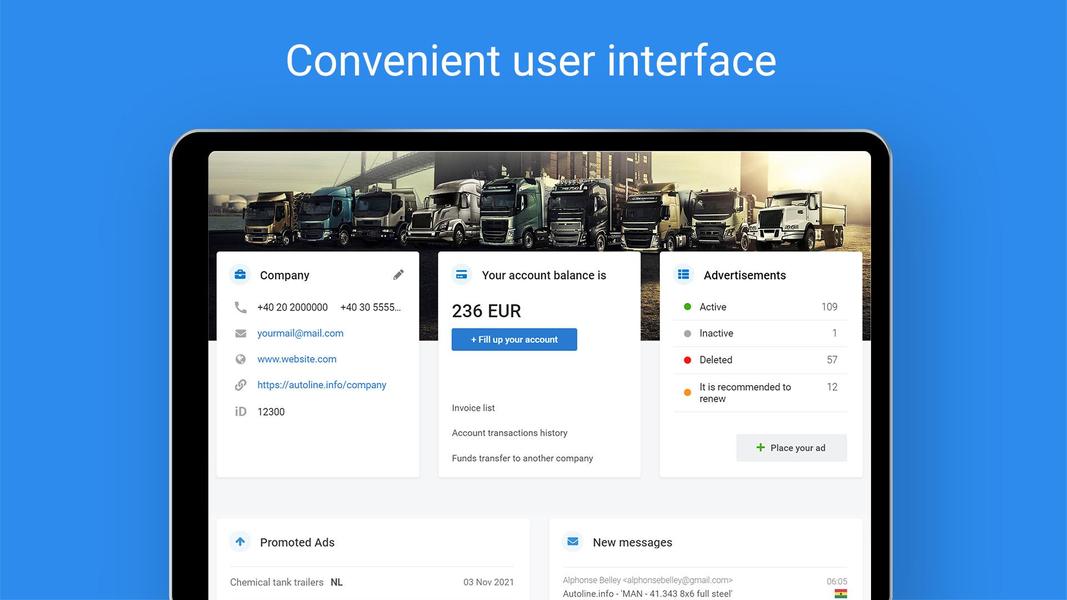Open the www.website.com link
1067x600 pixels.
coord(297,359)
